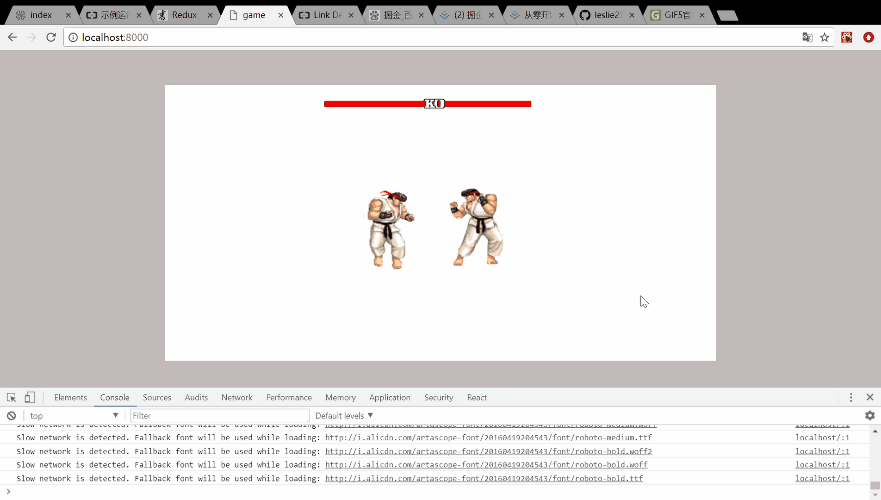Image resolution: width=881 pixels, height=500 pixels.
Task: Click the red-faced extension icon
Action: point(847,37)
